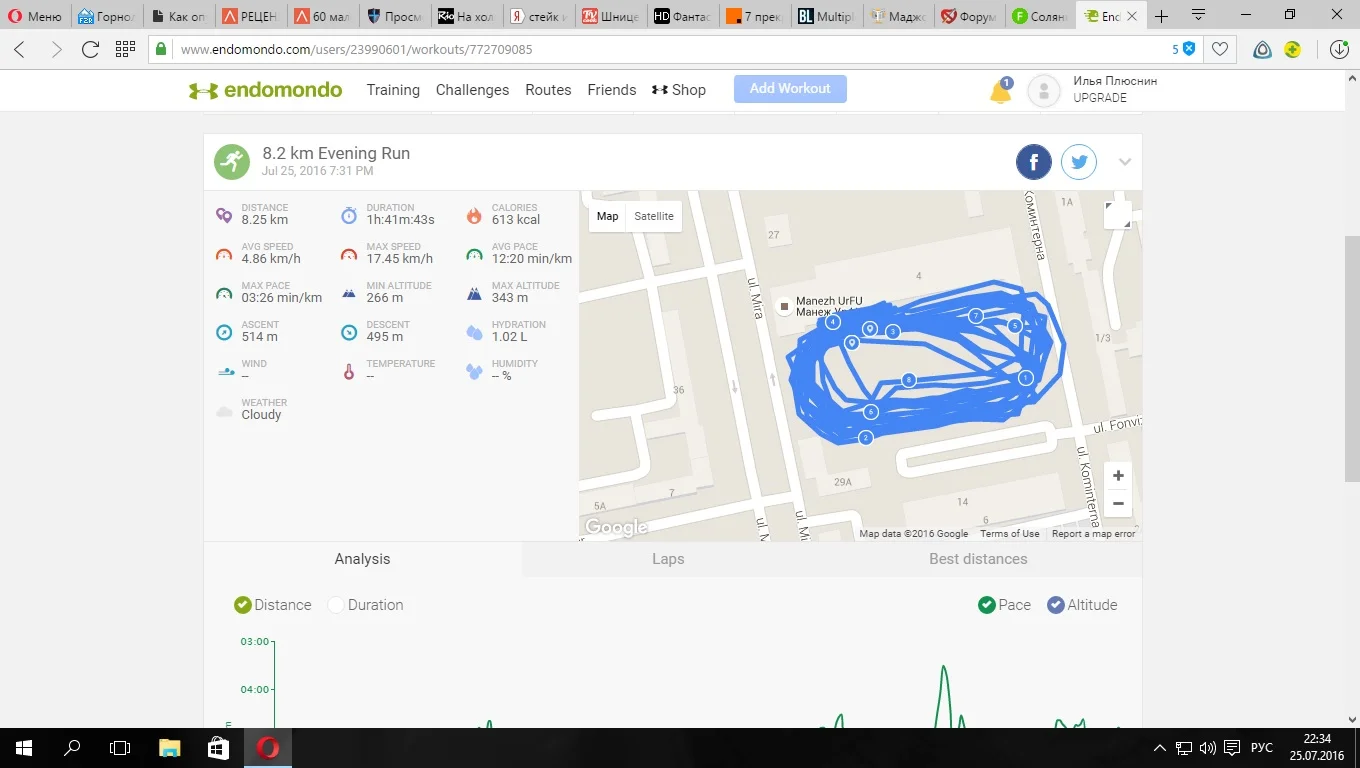Open the Shop page

(679, 90)
